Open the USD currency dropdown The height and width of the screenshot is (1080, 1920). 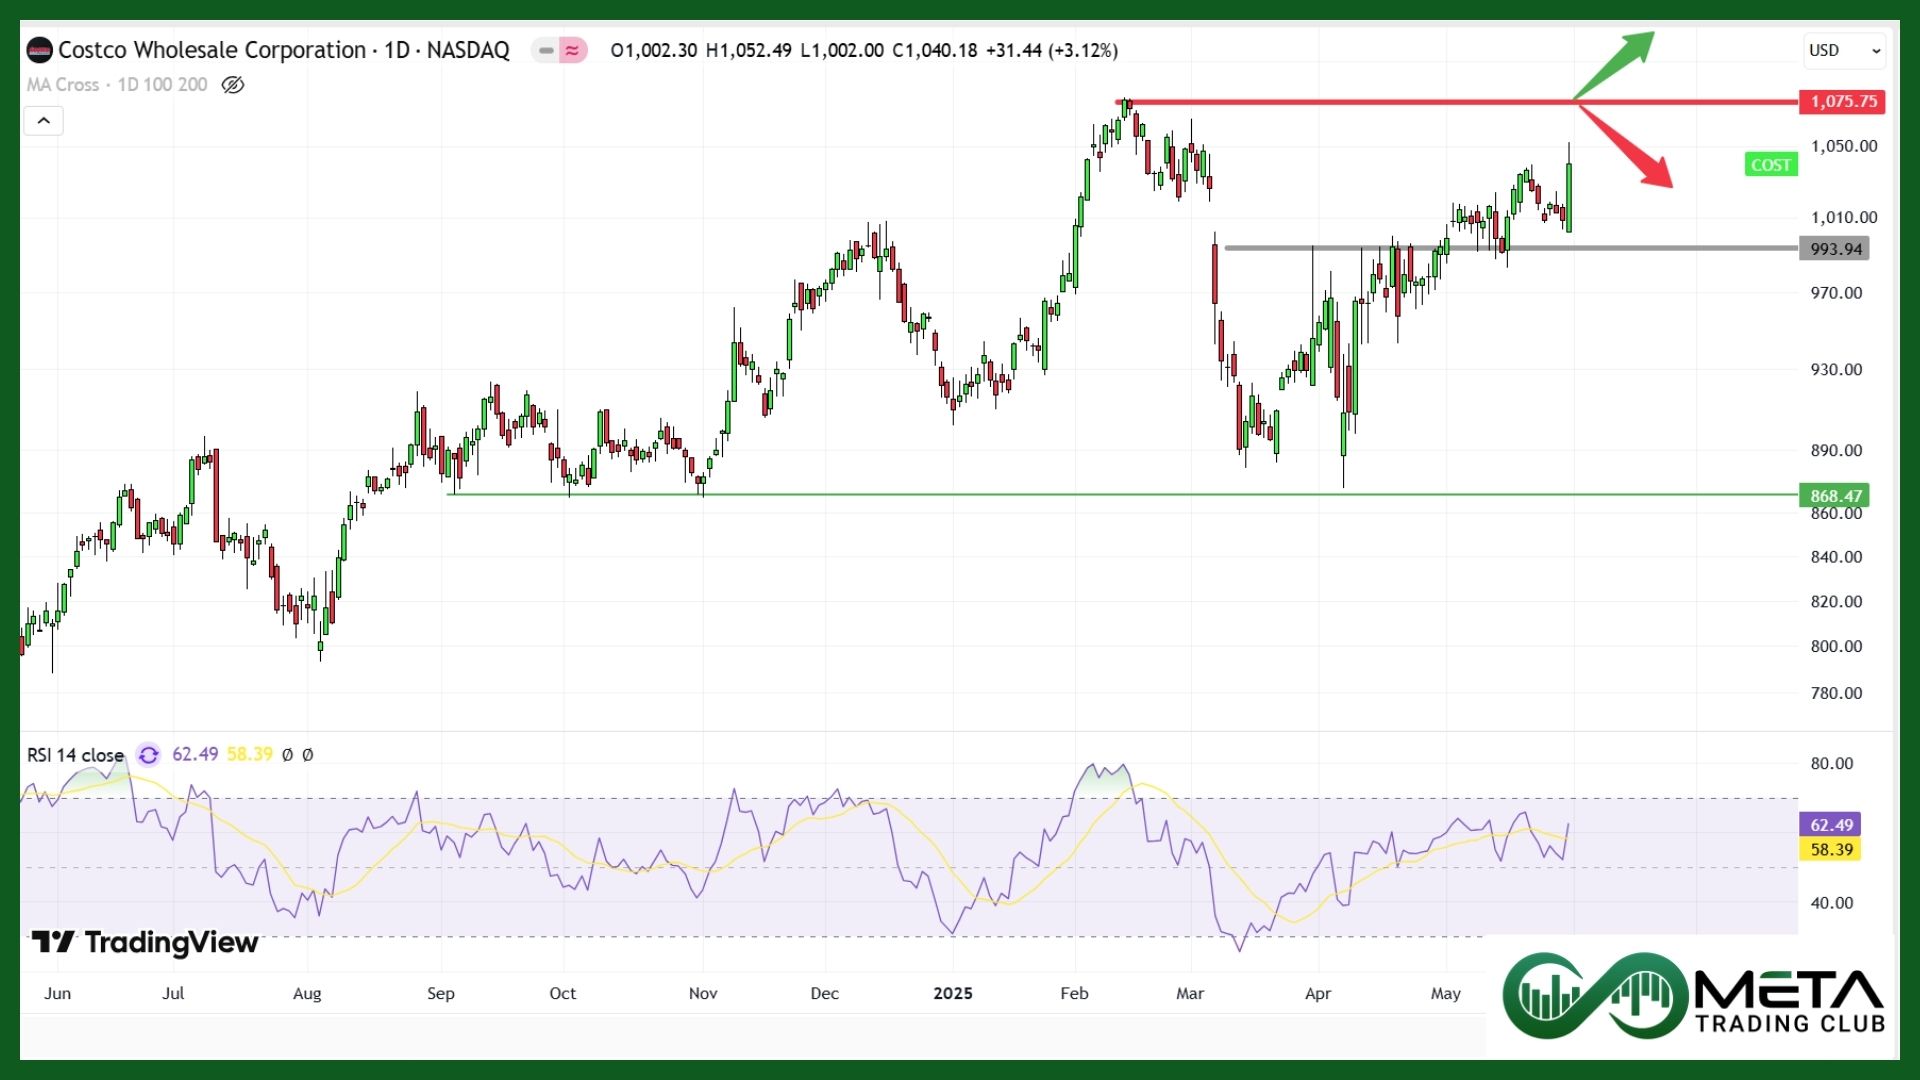(1845, 50)
